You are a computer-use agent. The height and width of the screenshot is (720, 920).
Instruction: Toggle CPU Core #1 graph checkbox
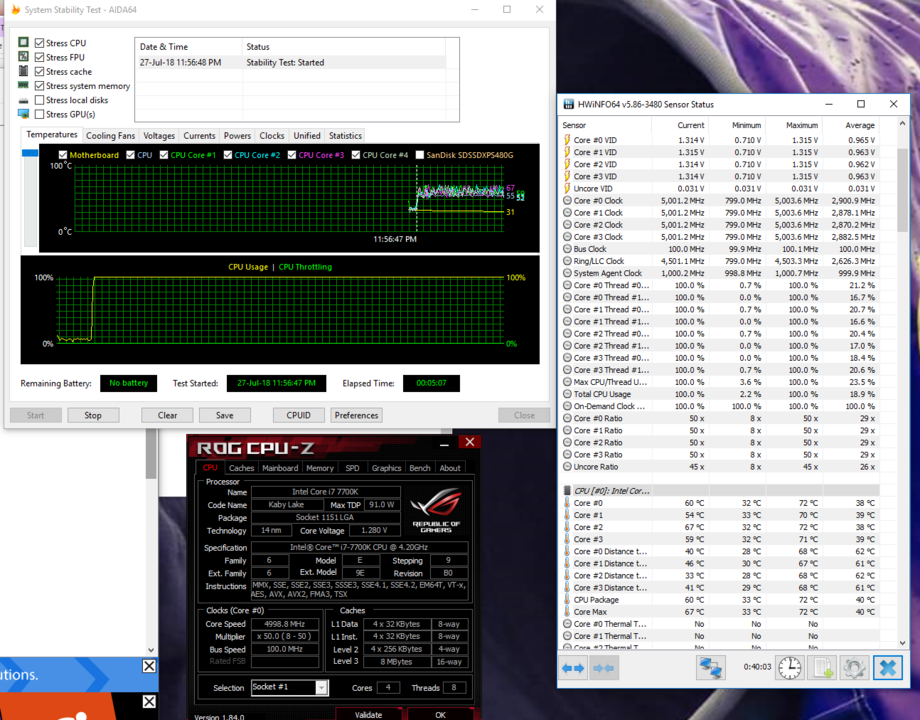click(x=164, y=155)
